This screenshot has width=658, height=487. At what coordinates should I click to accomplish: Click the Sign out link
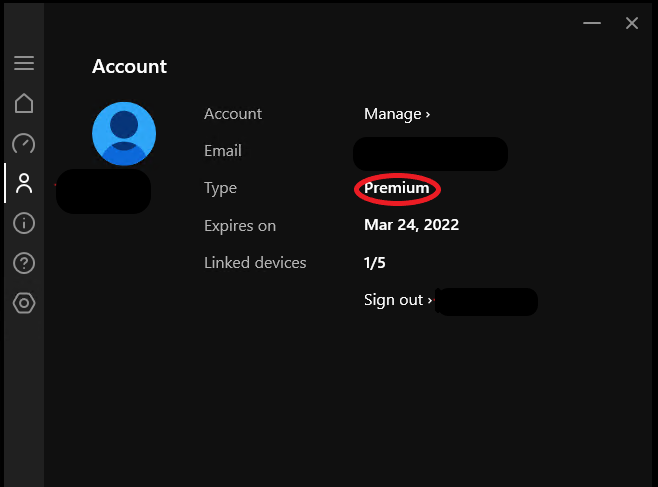coord(398,300)
